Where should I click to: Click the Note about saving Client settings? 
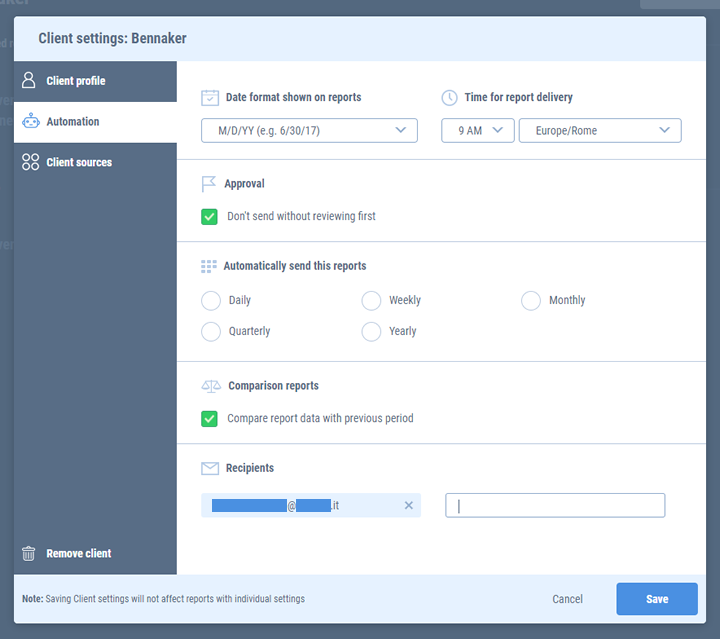[x=163, y=599]
